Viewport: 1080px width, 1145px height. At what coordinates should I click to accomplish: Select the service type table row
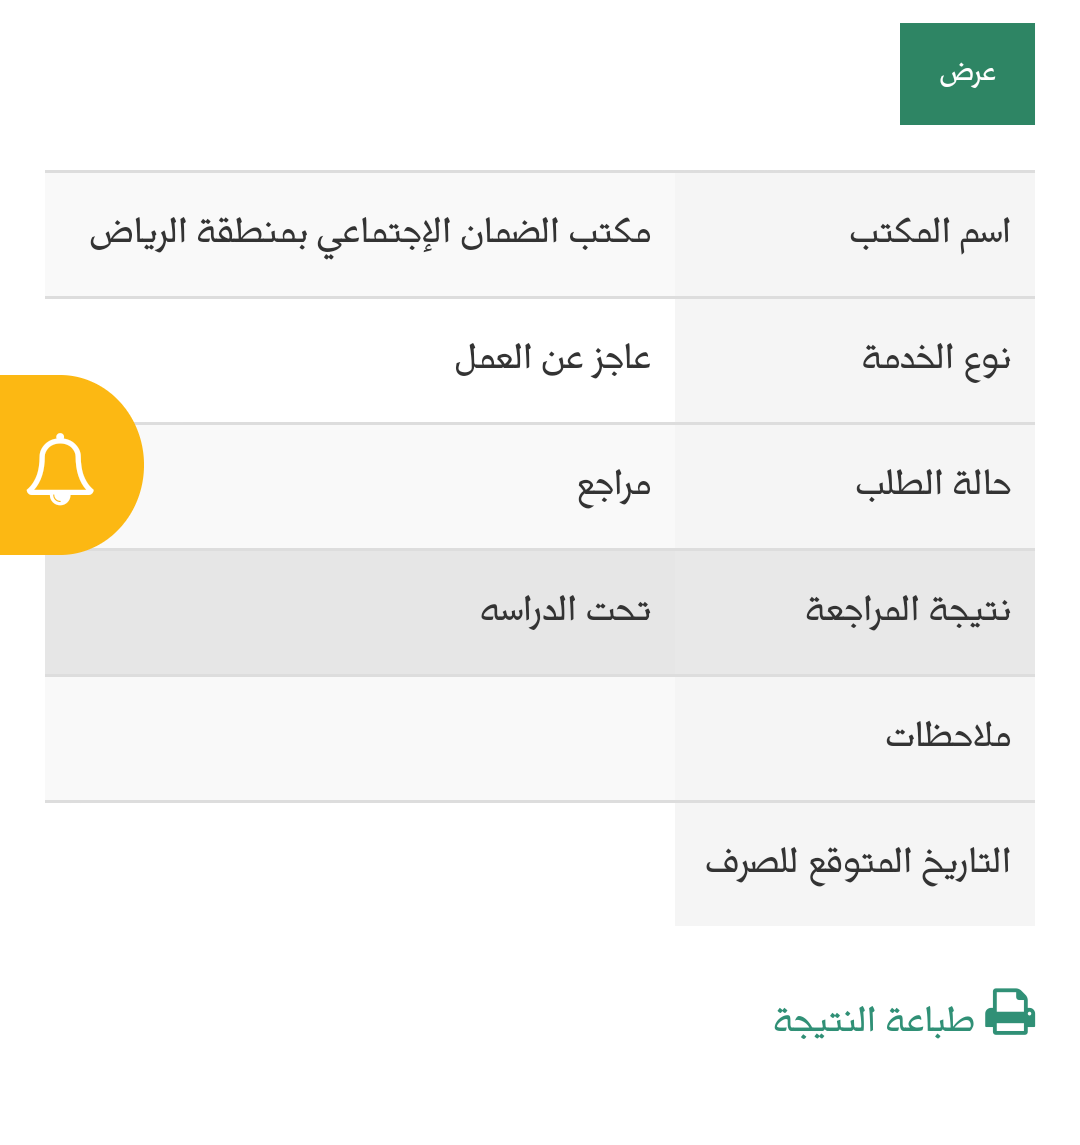tap(540, 361)
